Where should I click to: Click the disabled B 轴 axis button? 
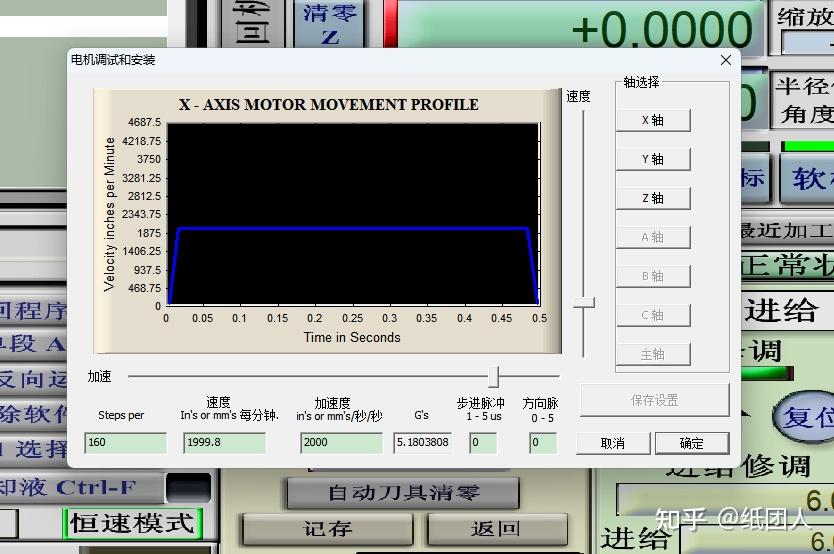(x=653, y=276)
